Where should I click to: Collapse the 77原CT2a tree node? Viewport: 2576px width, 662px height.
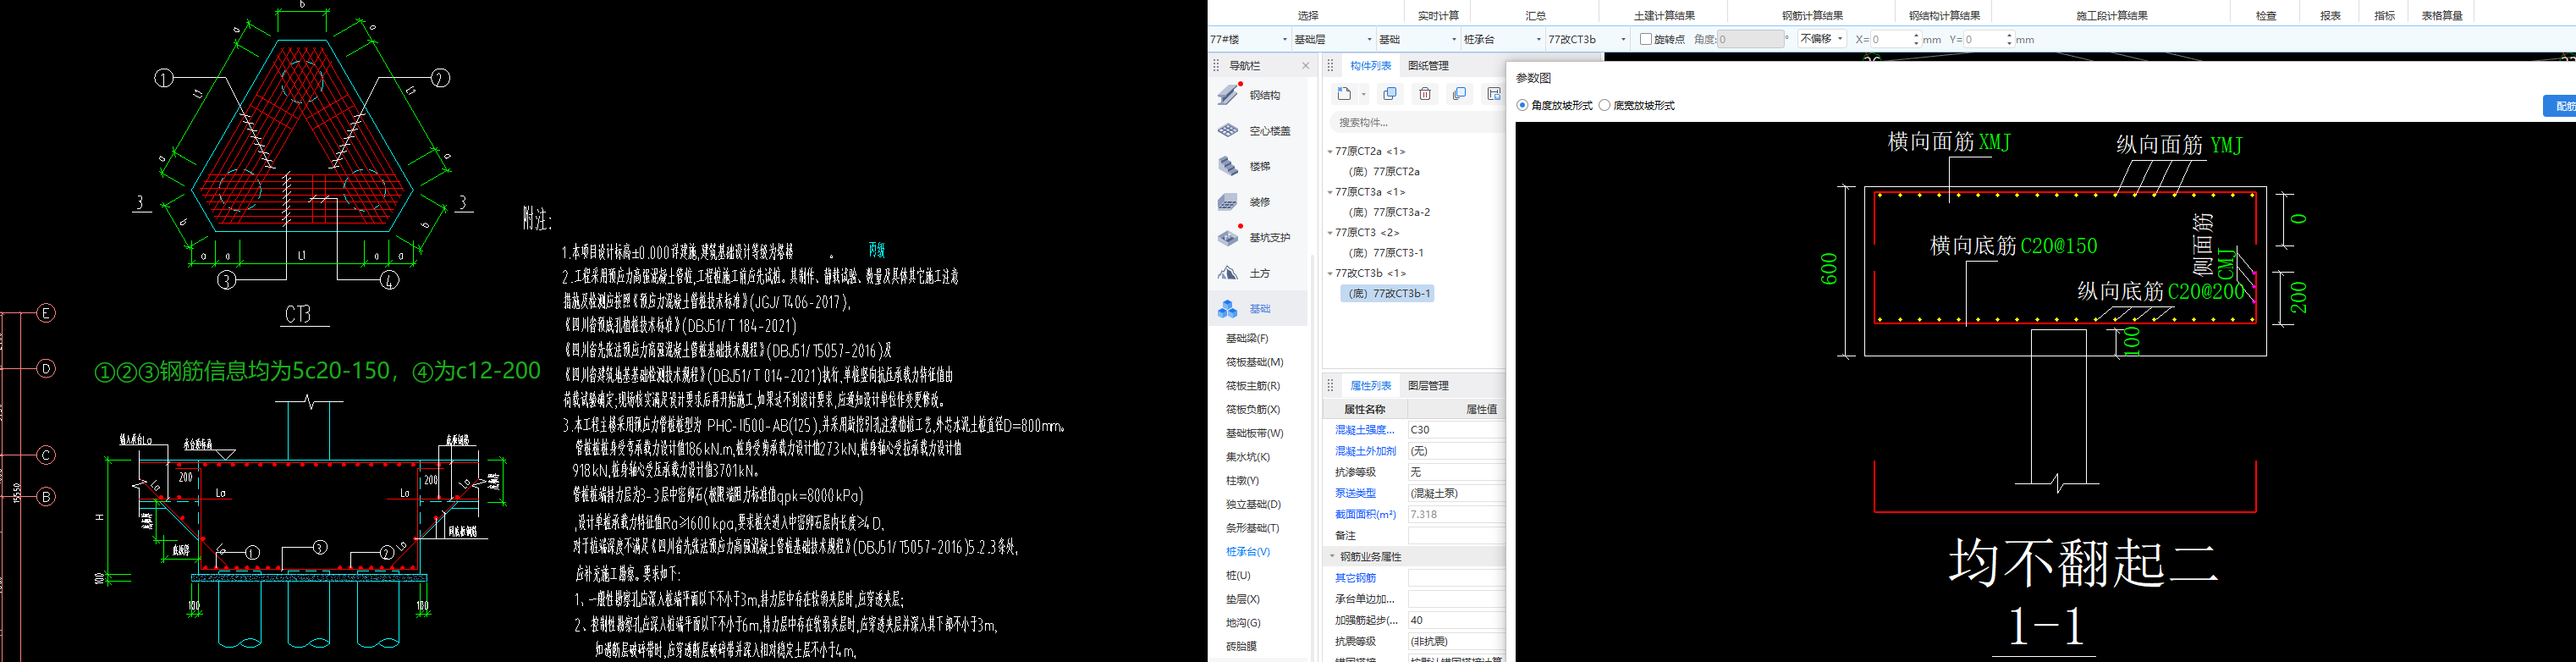[x=1330, y=152]
